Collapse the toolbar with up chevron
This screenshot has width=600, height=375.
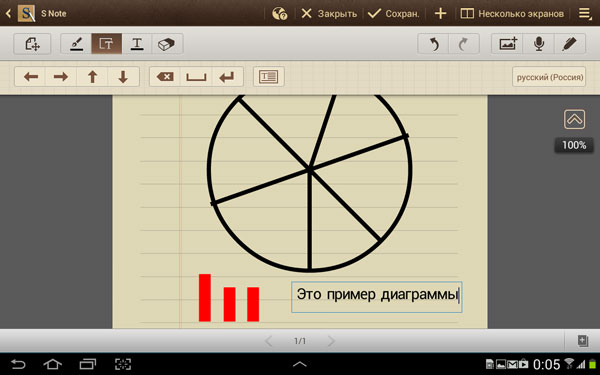[x=574, y=119]
